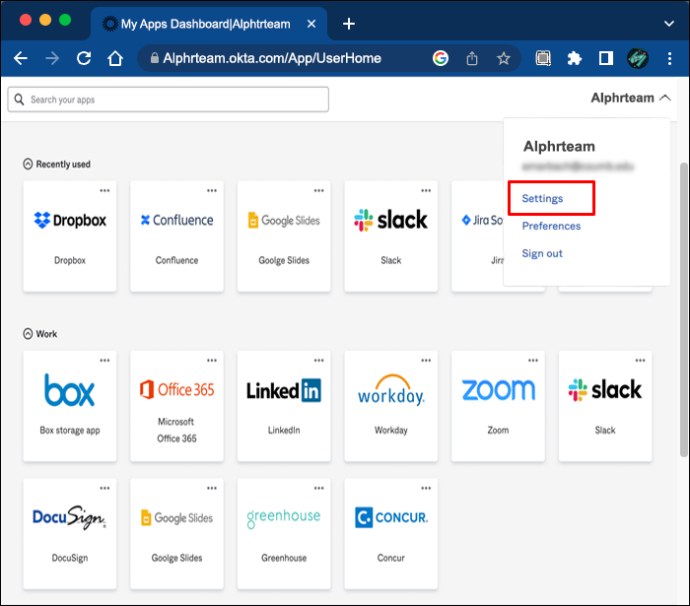Image resolution: width=690 pixels, height=606 pixels.
Task: Open options menu on Concur tile
Action: (x=426, y=488)
